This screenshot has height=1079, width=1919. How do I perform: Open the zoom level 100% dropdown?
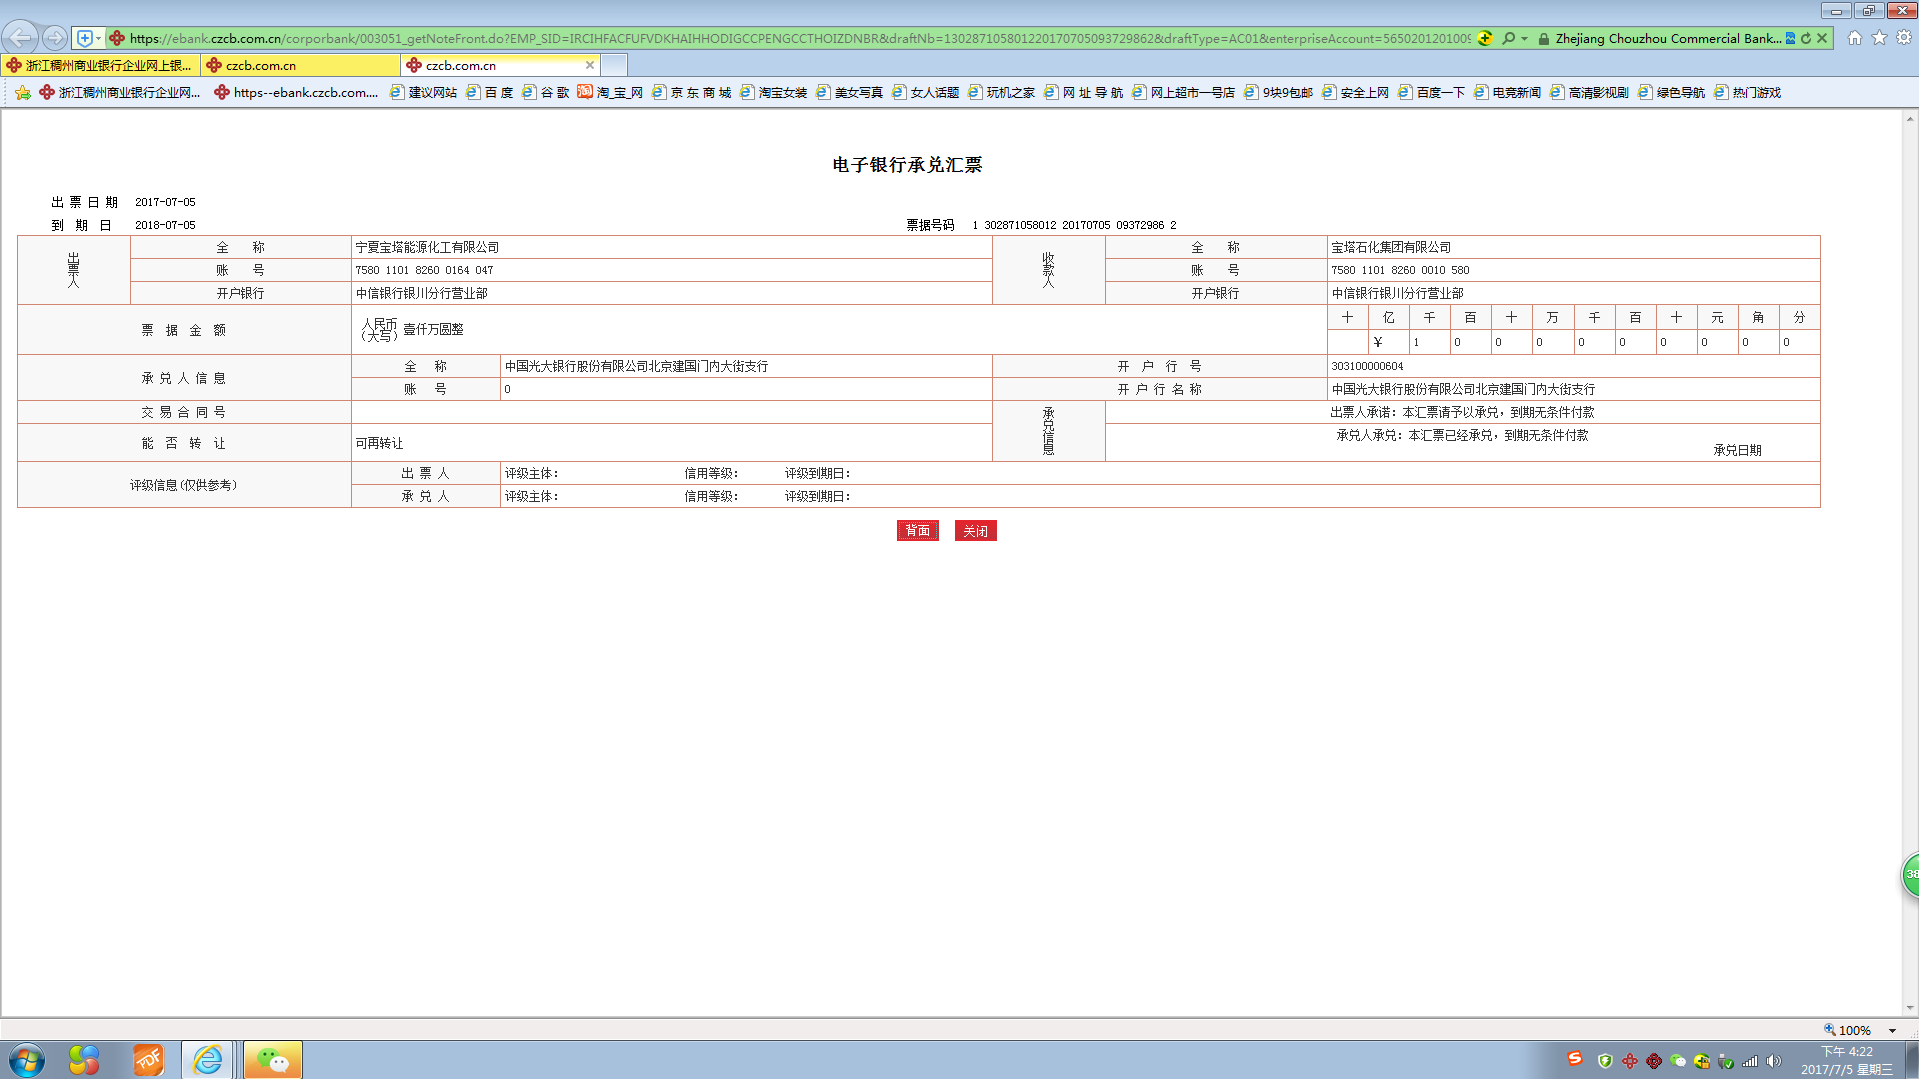(1892, 1030)
